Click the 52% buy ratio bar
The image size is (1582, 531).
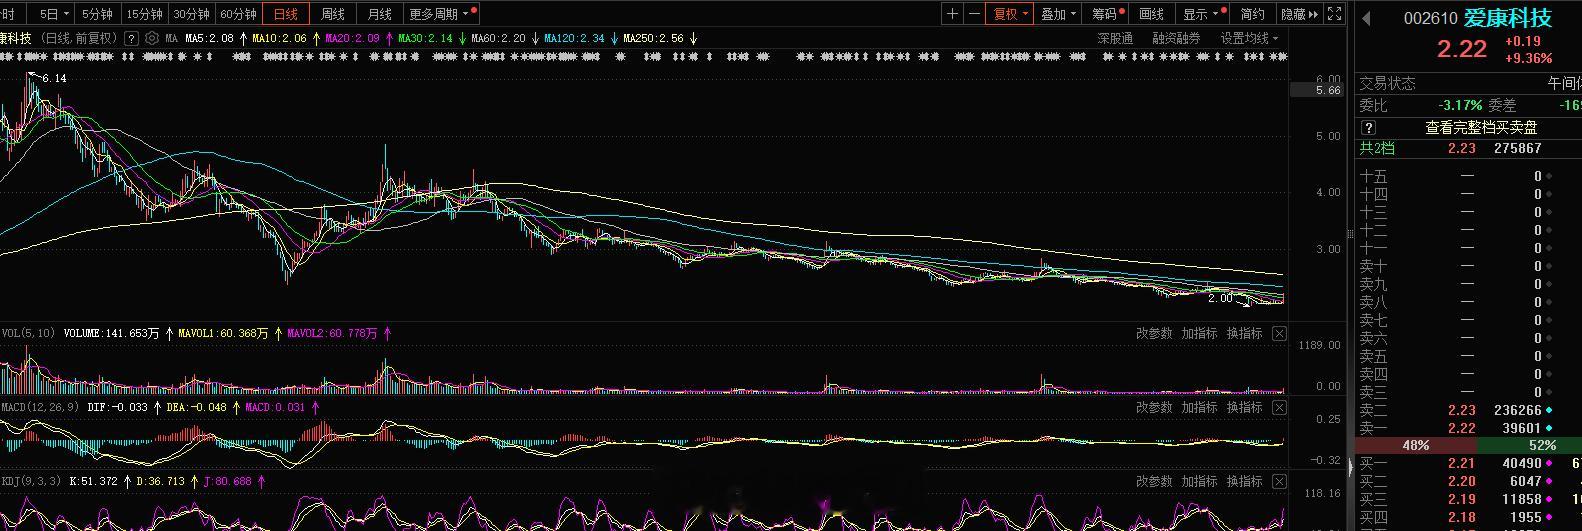[x=1528, y=445]
